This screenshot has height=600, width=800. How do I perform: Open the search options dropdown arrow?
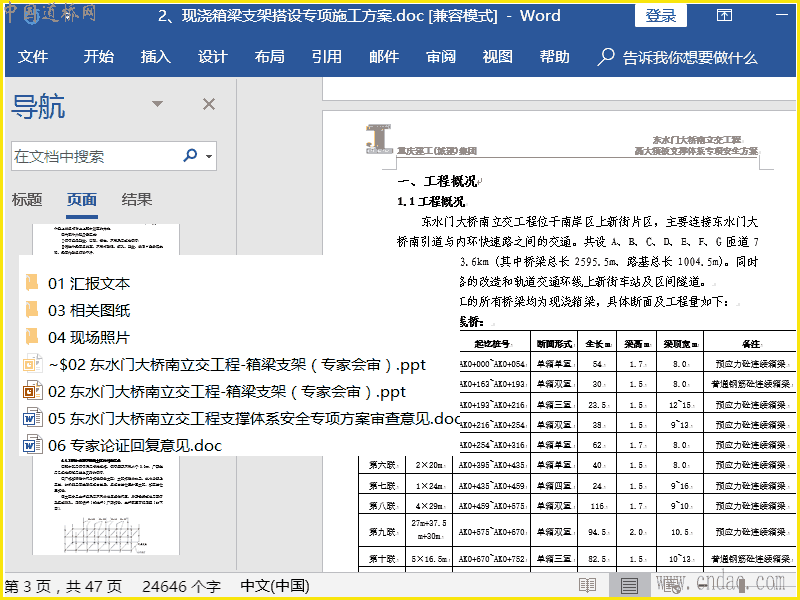pos(209,157)
